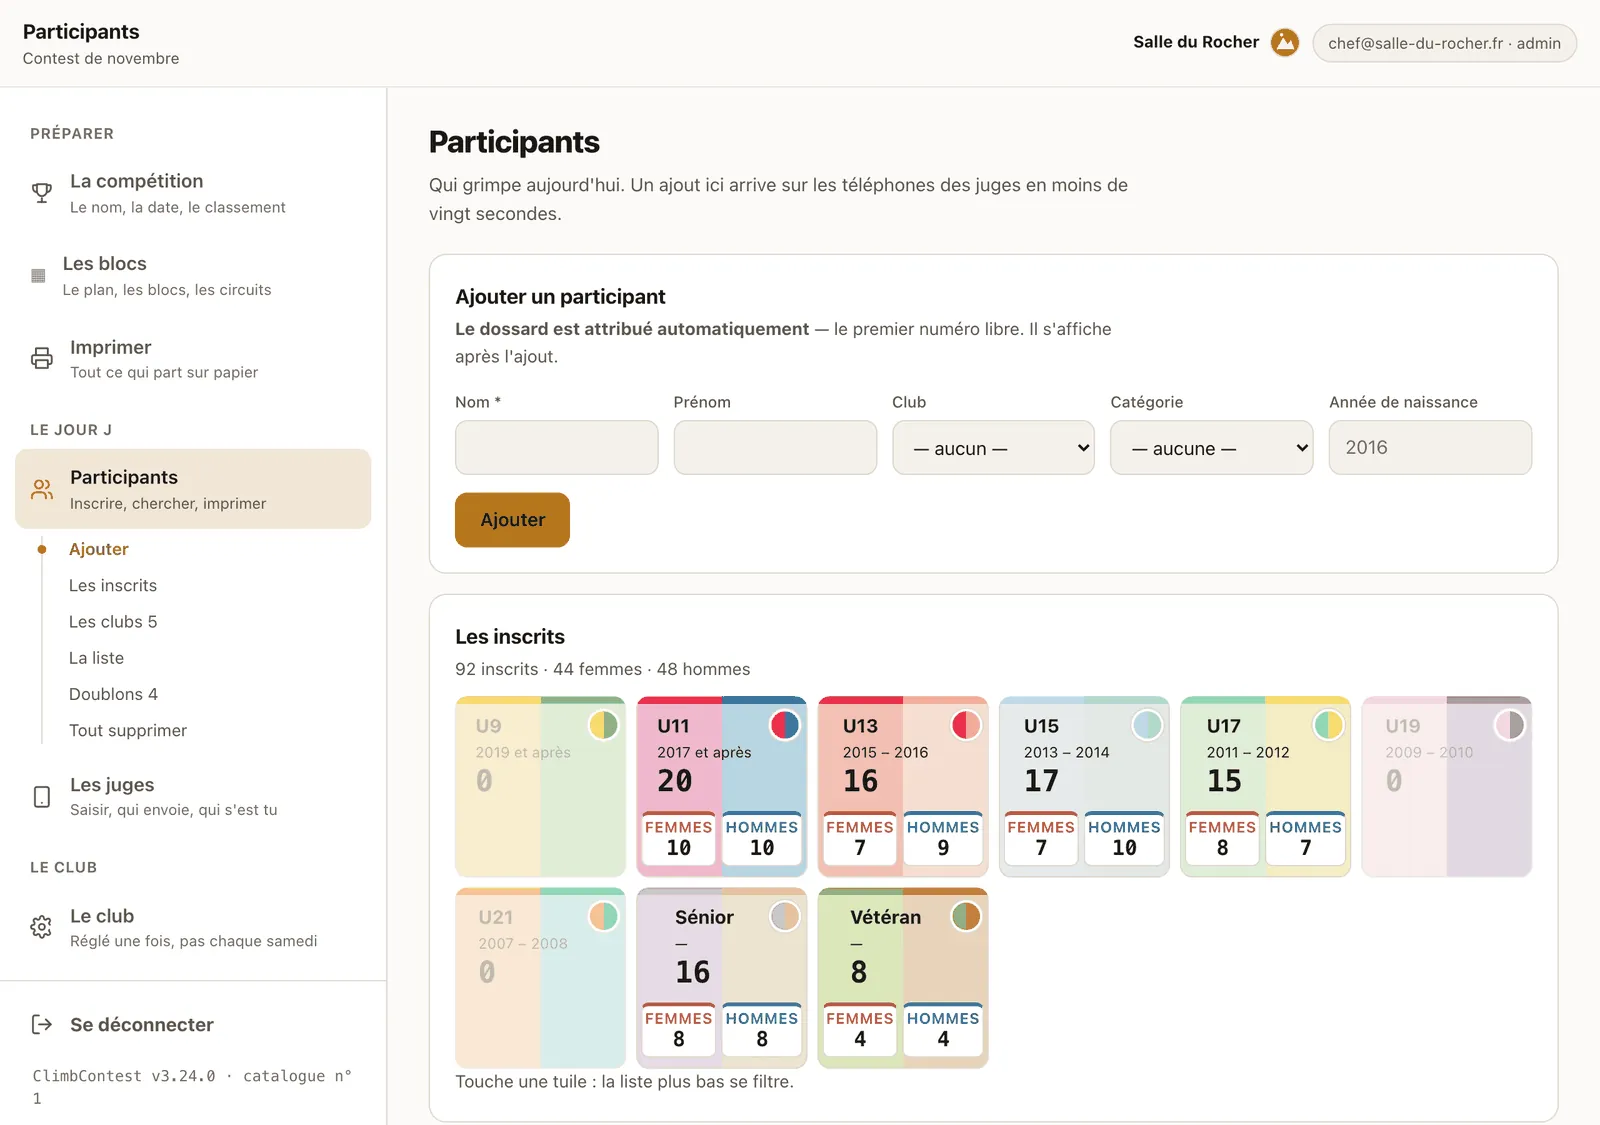Filter by U13 Hommes 9
The height and width of the screenshot is (1125, 1600).
[x=943, y=838]
